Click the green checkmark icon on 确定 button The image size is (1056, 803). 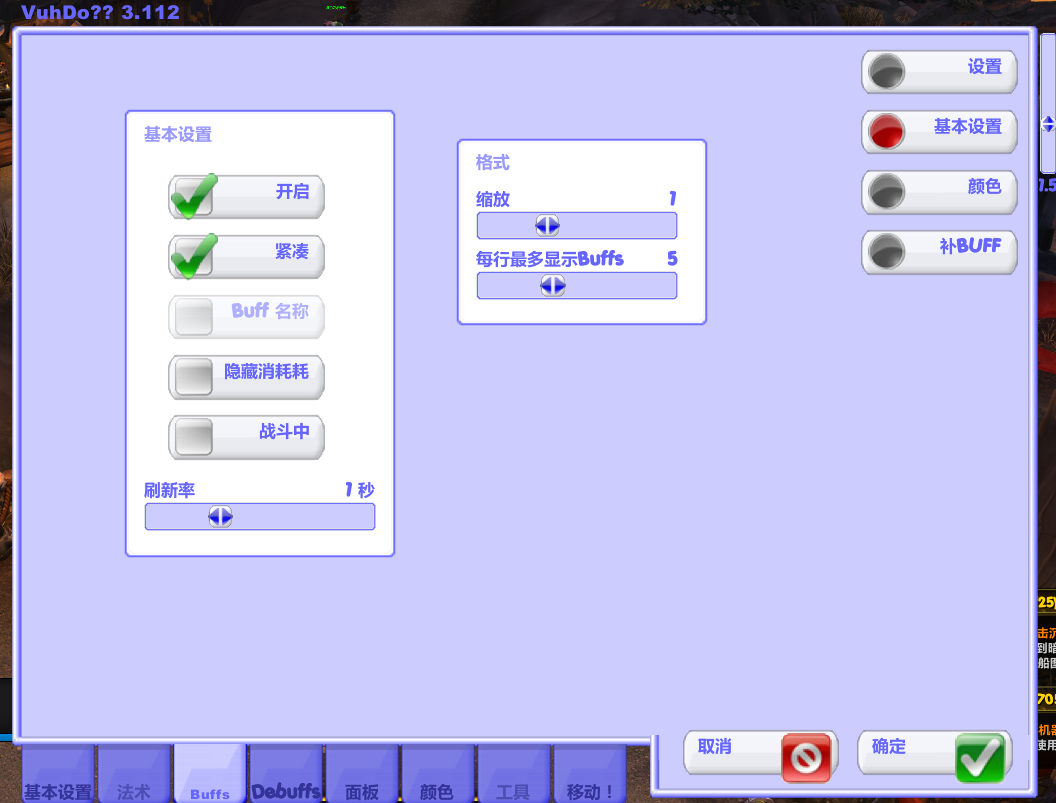tap(980, 758)
